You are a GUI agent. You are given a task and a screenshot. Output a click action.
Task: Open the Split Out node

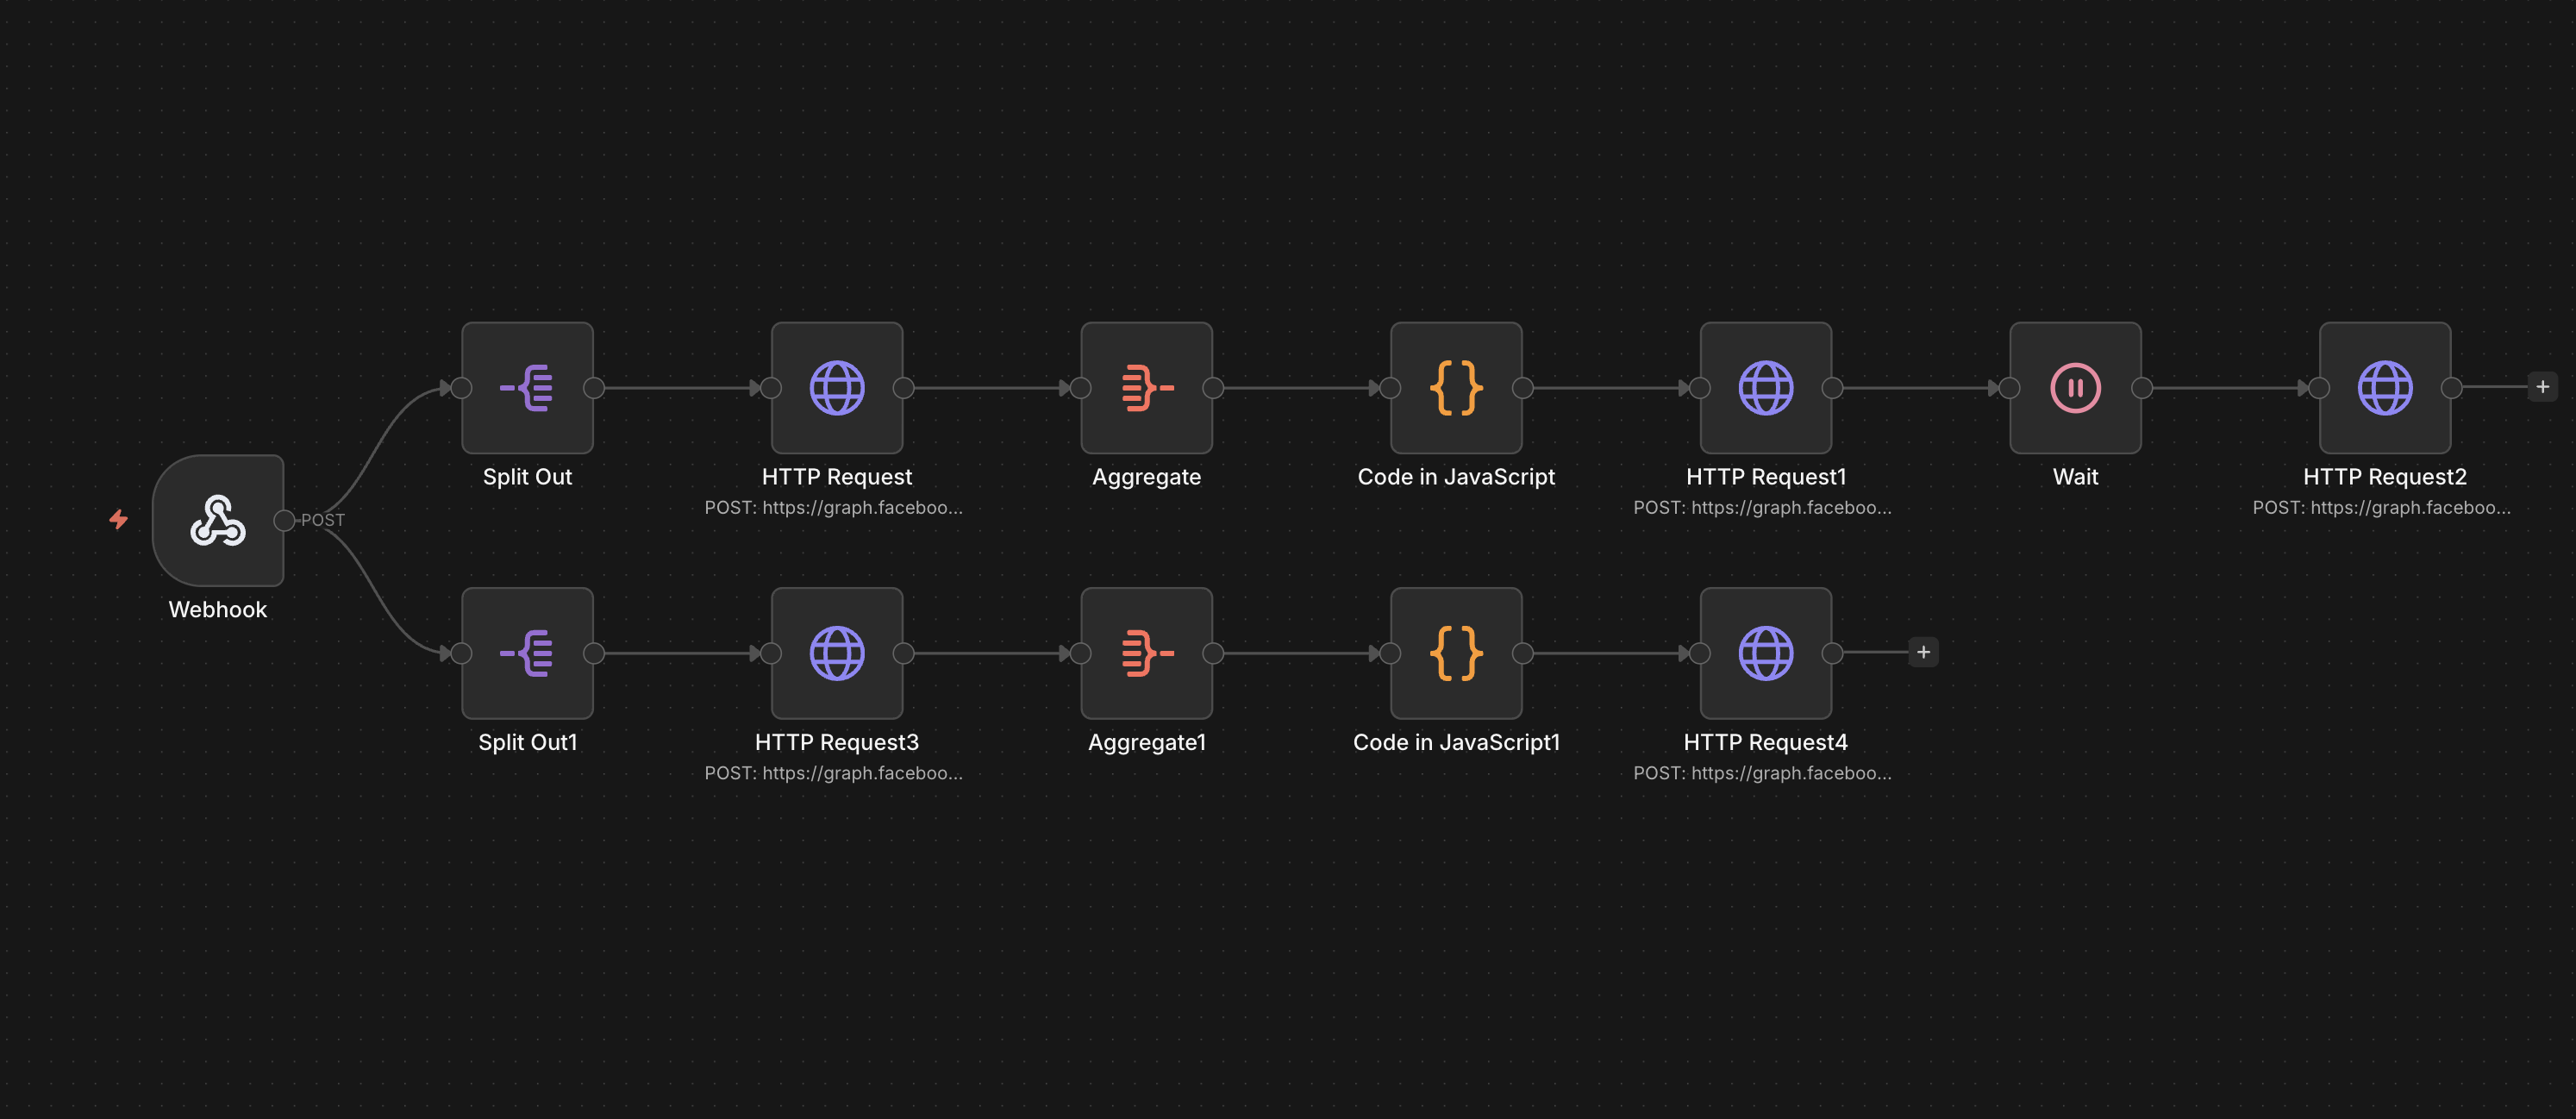click(527, 388)
